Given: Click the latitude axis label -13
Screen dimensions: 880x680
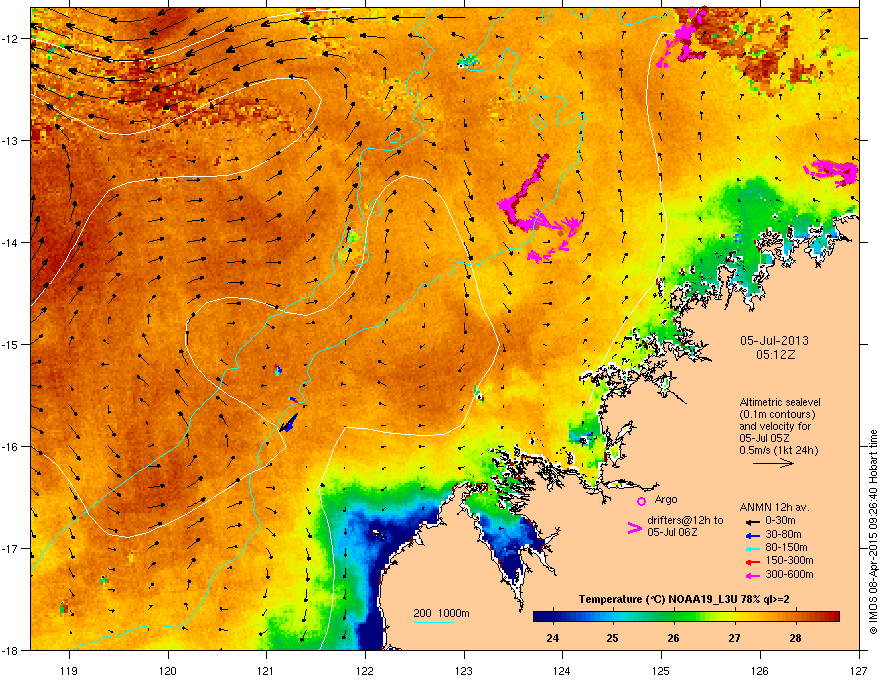Looking at the screenshot, I should point(11,141).
